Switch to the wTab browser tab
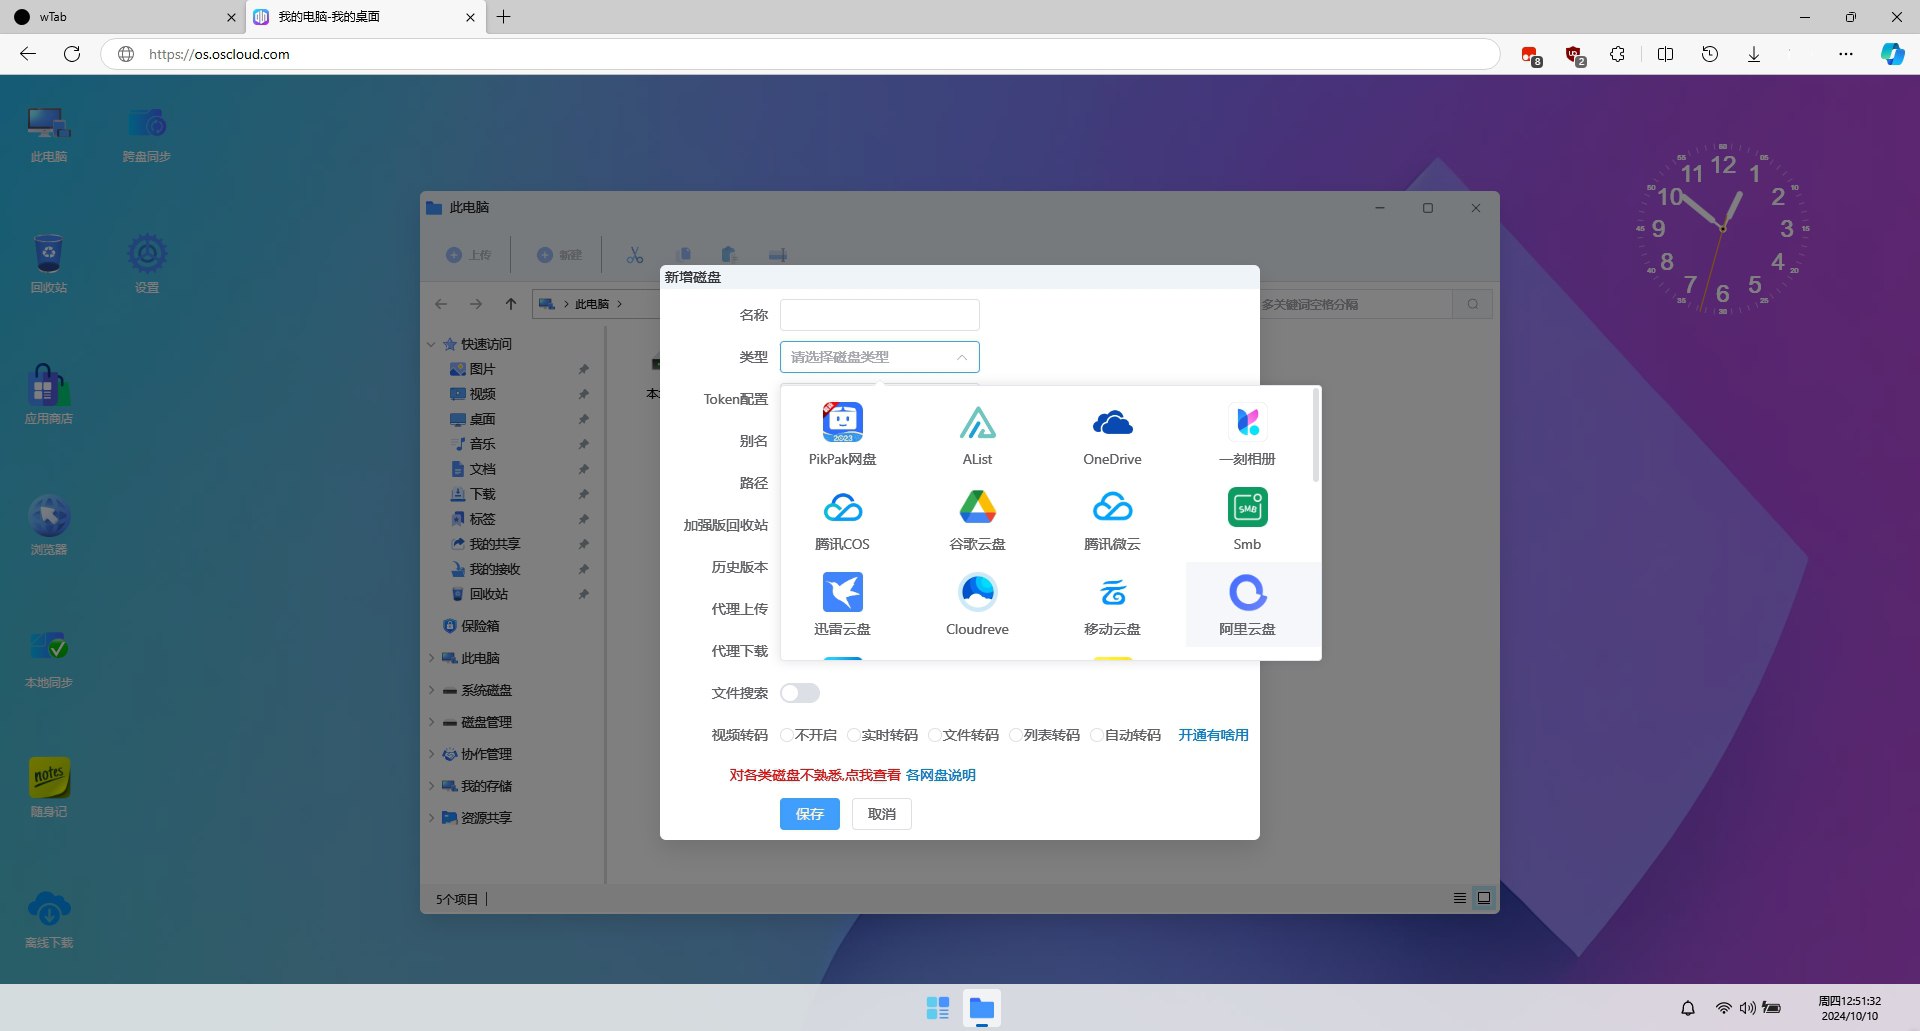This screenshot has height=1031, width=1920. [x=122, y=17]
